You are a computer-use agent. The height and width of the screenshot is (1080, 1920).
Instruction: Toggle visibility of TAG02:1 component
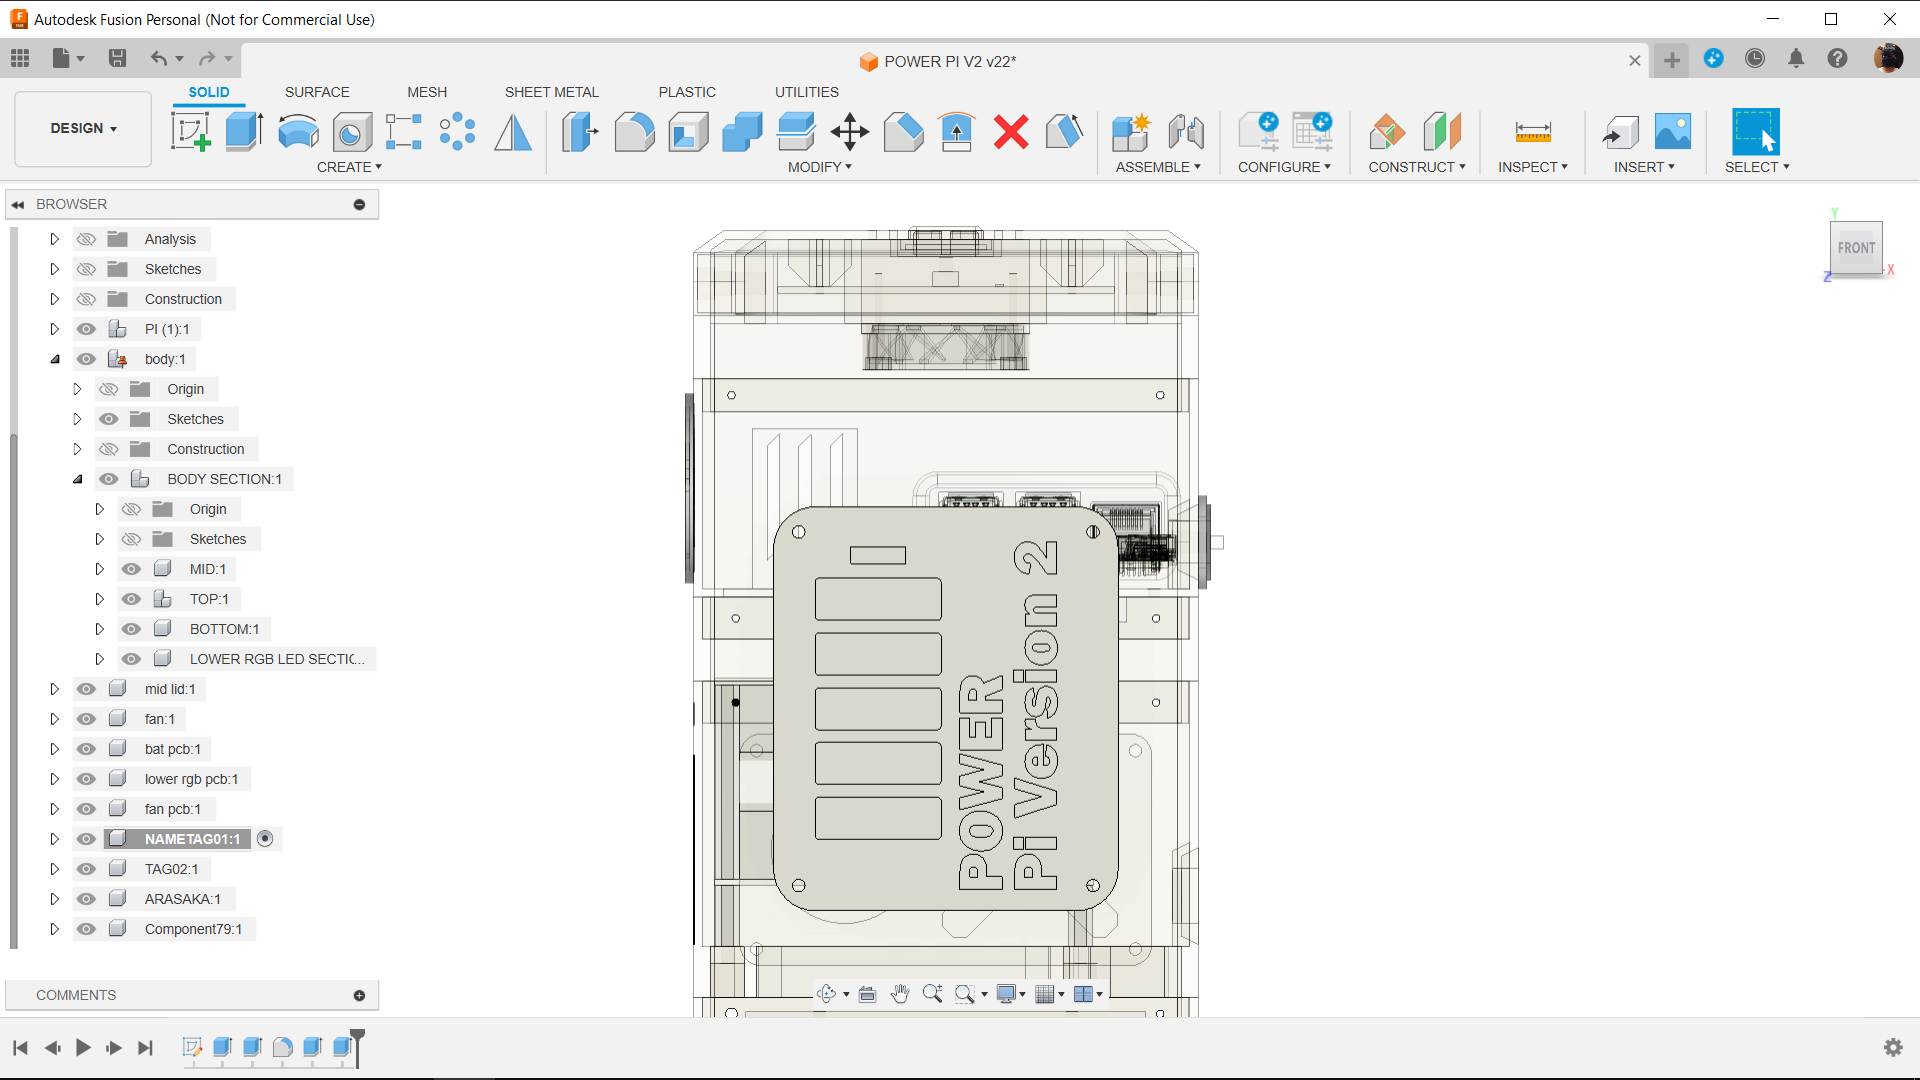pos(87,869)
